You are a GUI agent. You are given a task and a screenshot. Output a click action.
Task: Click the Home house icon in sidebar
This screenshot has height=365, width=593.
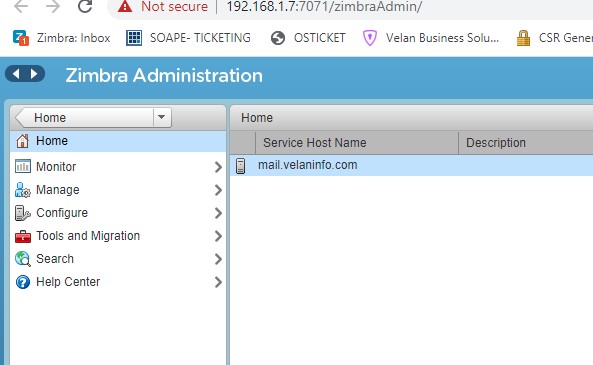[22, 141]
